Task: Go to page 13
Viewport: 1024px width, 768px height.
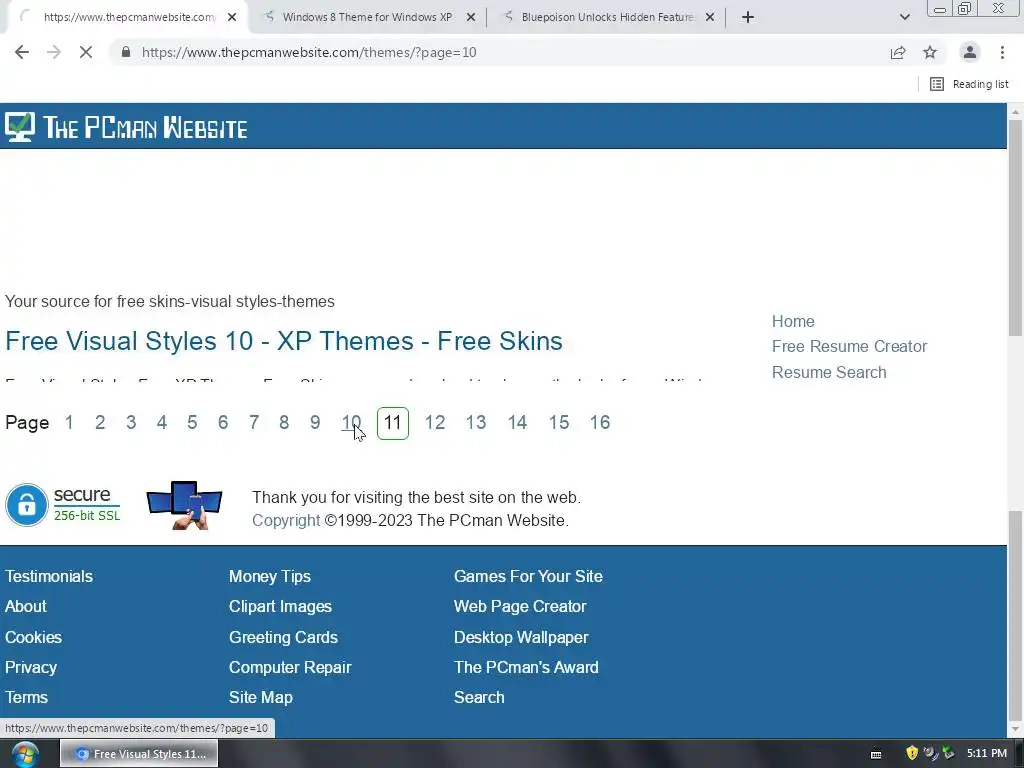Action: click(476, 423)
